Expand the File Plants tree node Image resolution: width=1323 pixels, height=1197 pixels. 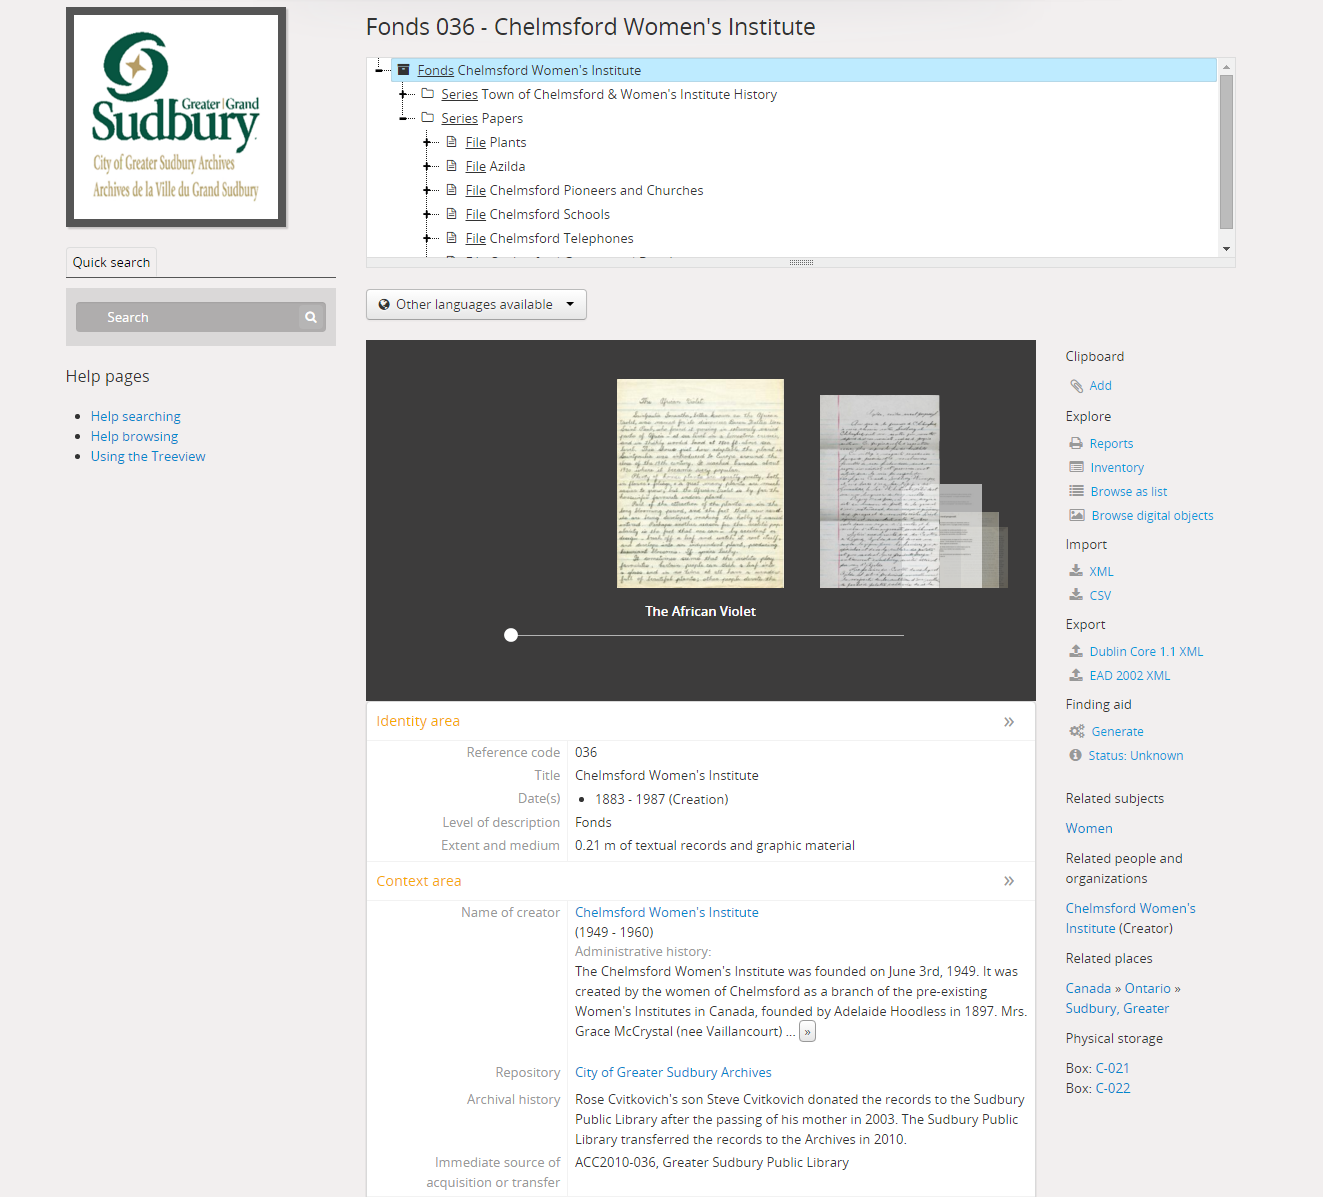click(430, 142)
